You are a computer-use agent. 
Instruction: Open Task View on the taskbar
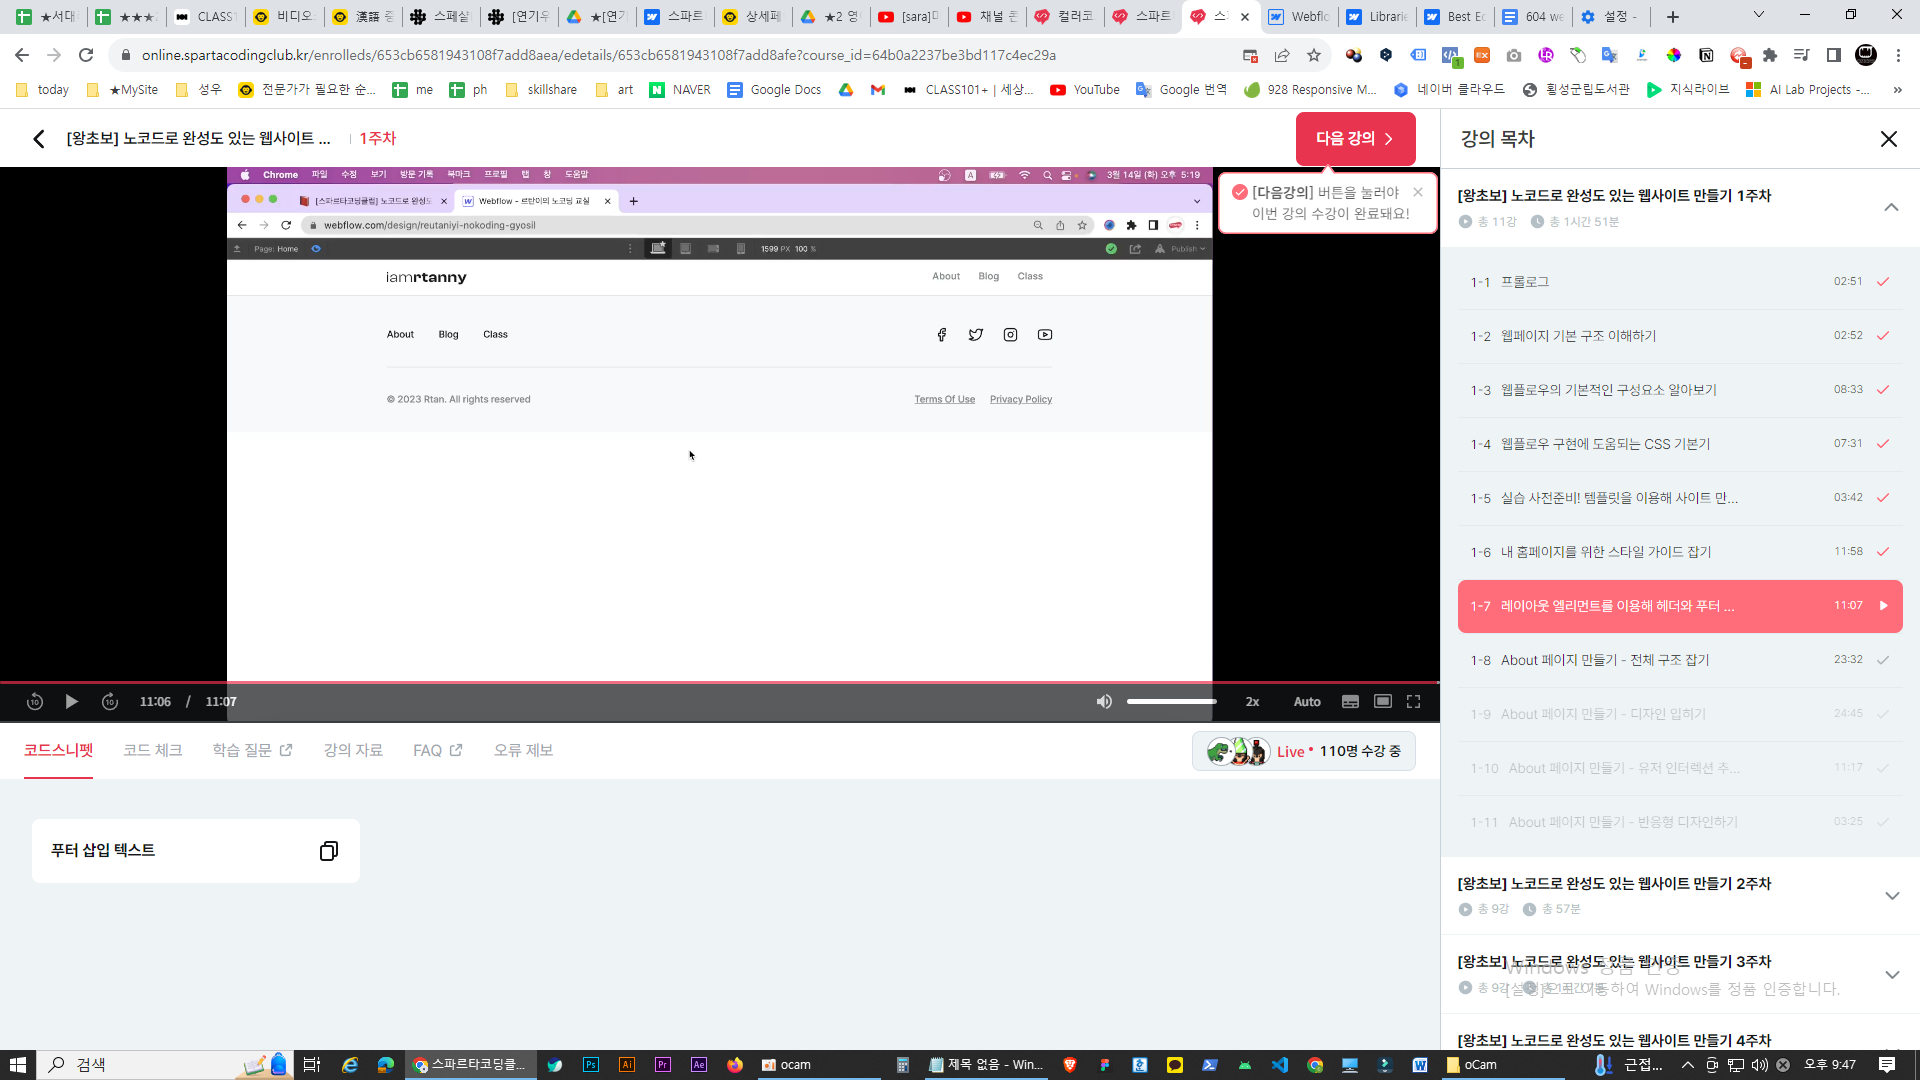[312, 1065]
